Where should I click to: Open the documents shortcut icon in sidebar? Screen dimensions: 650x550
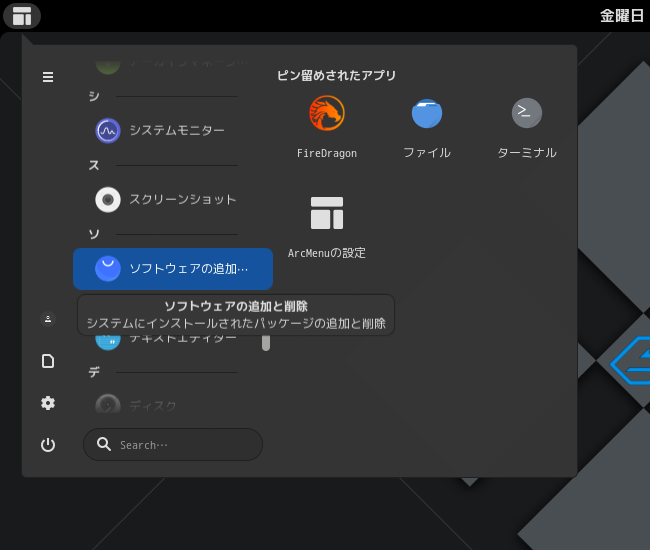pos(48,361)
